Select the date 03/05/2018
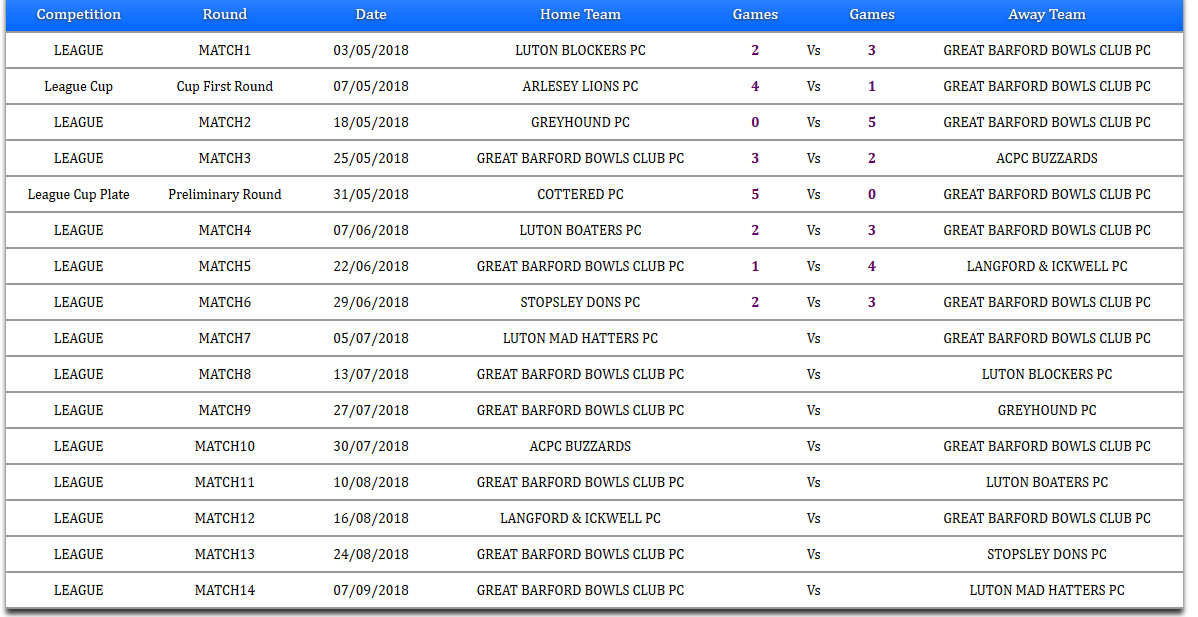The image size is (1198, 617). tap(371, 50)
